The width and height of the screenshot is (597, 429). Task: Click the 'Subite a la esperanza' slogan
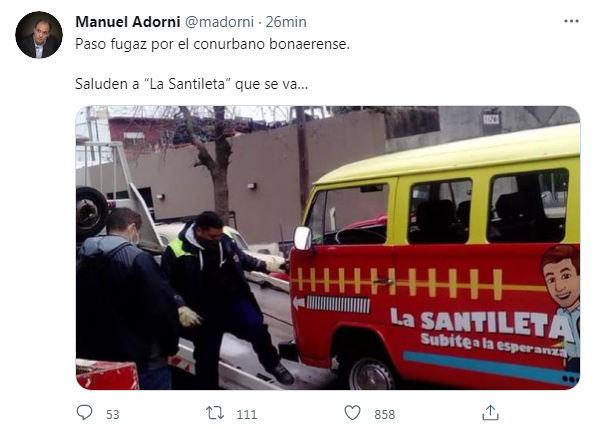(493, 344)
